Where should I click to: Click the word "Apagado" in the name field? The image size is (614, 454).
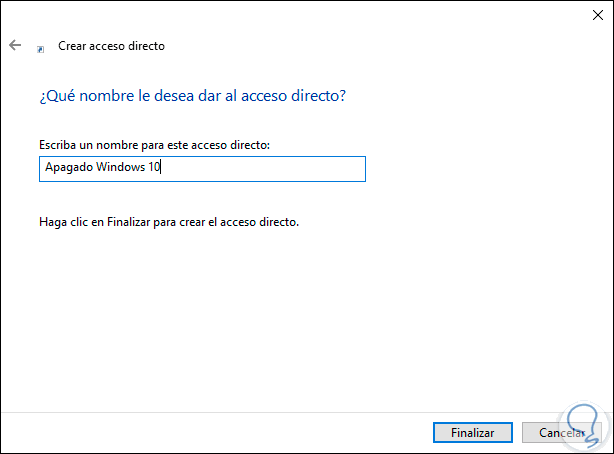tap(66, 169)
